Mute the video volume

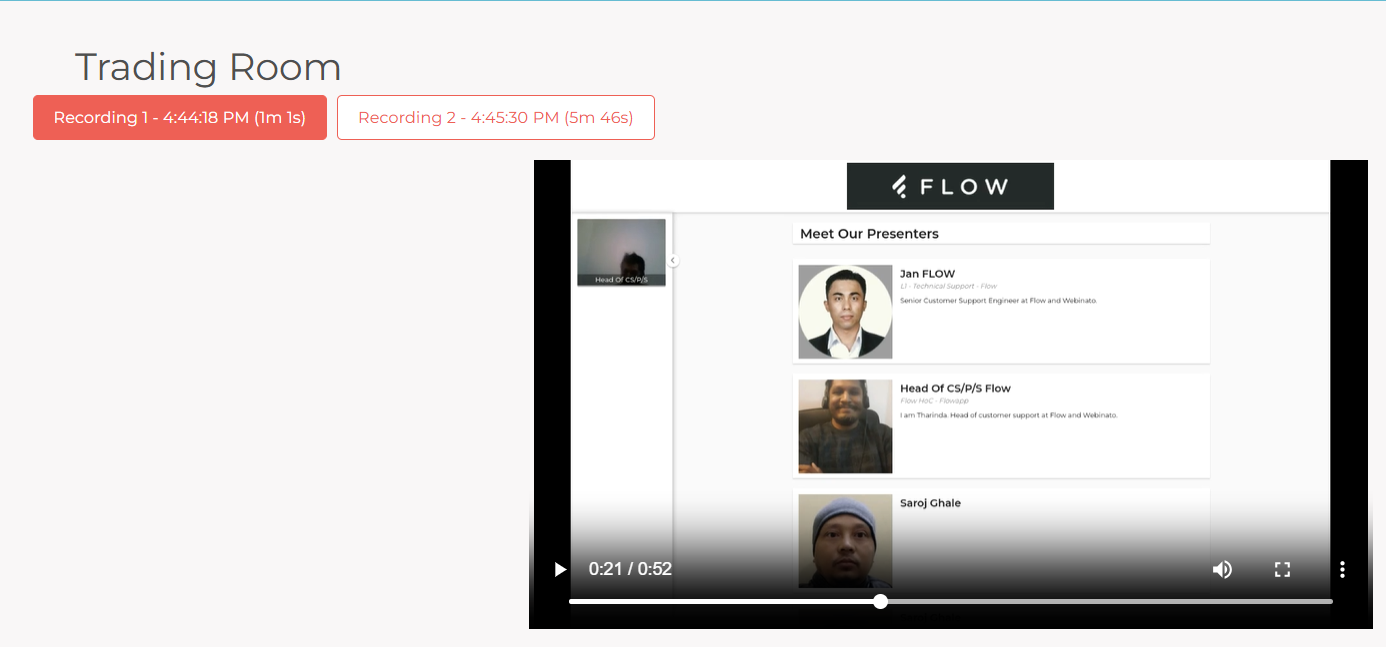1222,569
